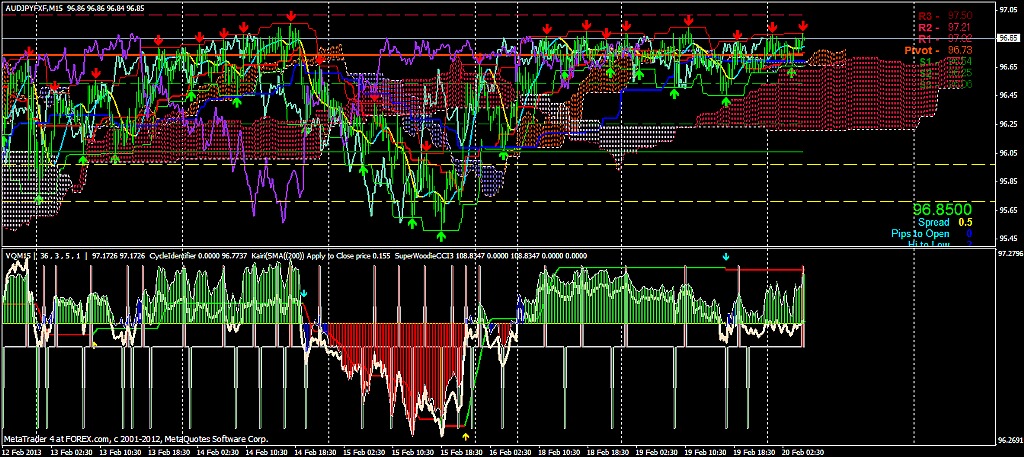Click the Spread 0.5 readout
Viewport: 1024px width, 457px height.
pyautogui.click(x=944, y=222)
